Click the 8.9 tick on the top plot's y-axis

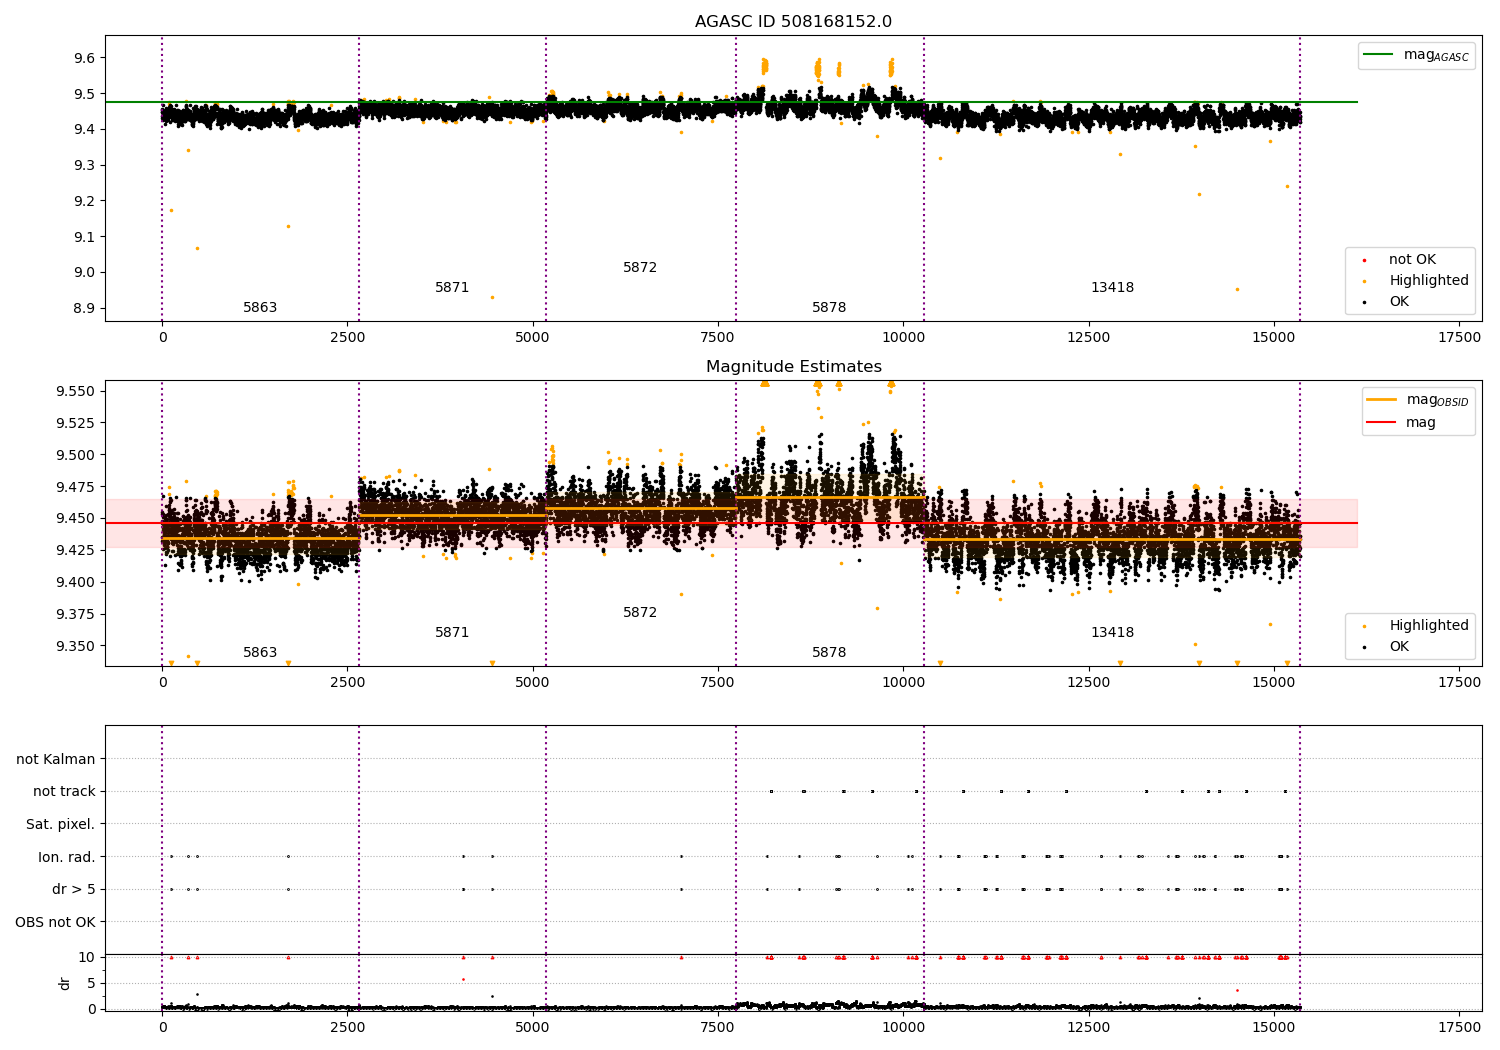[85, 308]
